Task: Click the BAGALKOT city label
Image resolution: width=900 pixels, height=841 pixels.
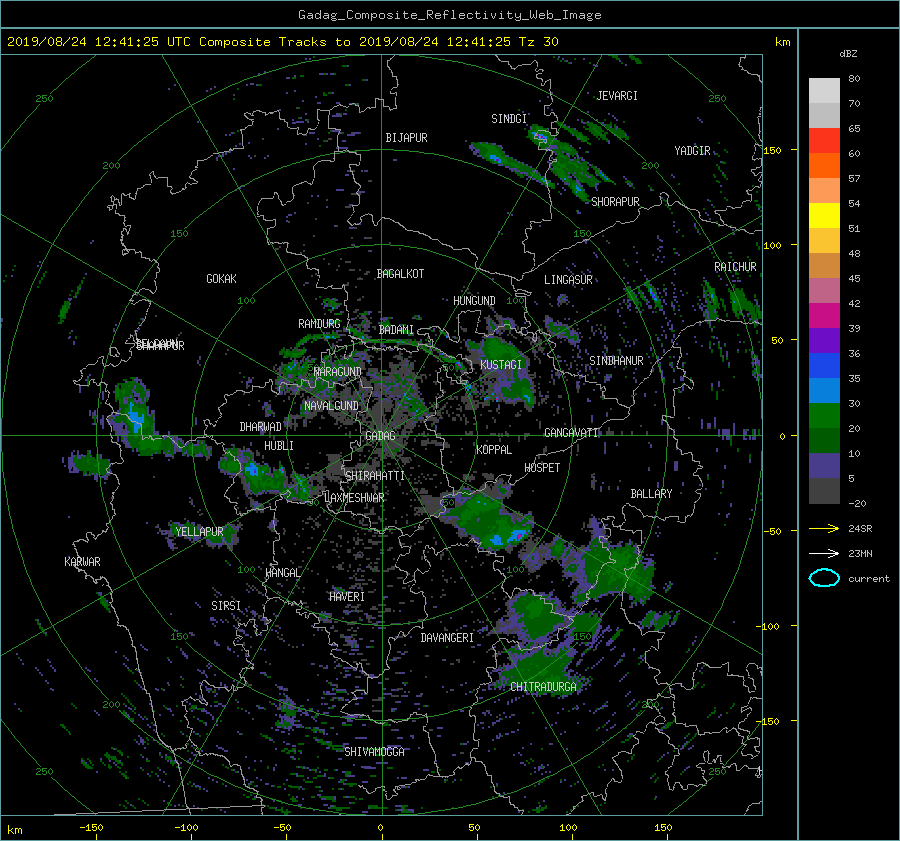Action: (x=400, y=274)
